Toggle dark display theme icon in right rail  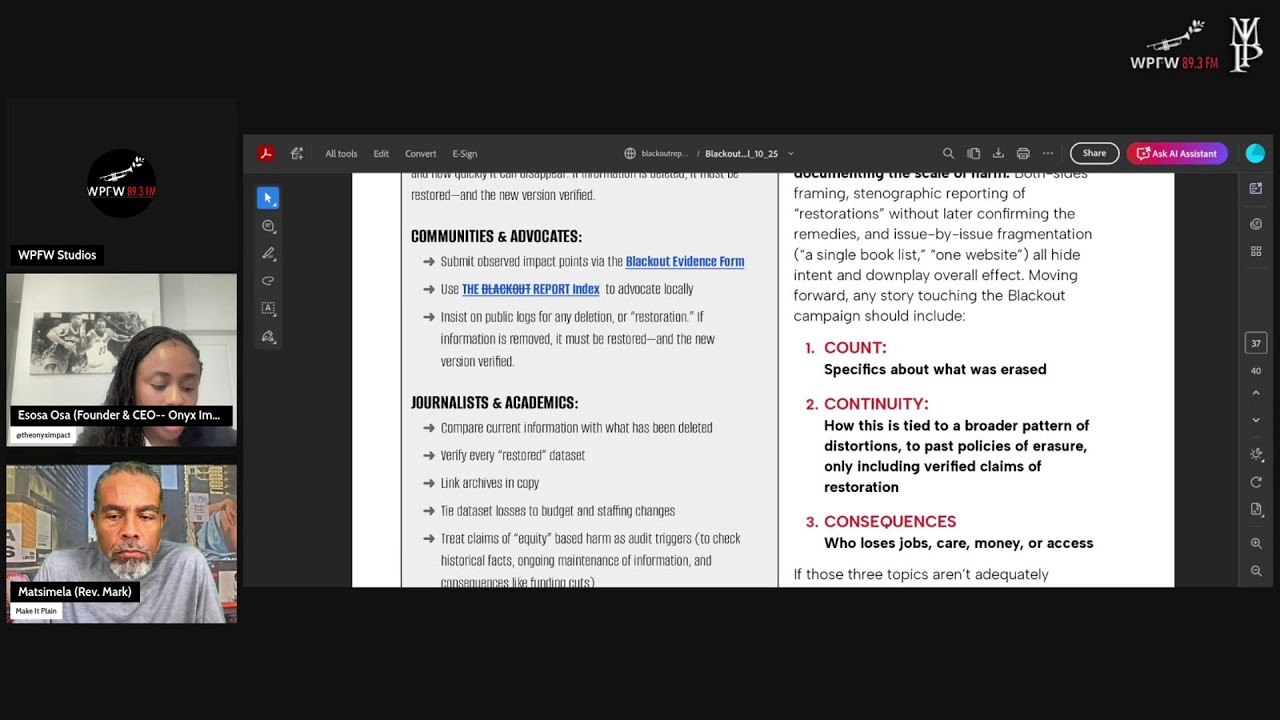pos(1256,454)
